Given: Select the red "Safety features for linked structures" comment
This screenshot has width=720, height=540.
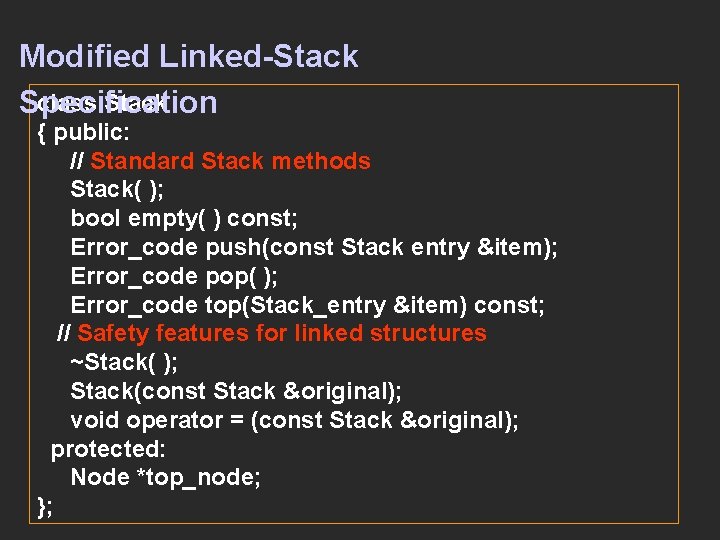Looking at the screenshot, I should coord(281,333).
